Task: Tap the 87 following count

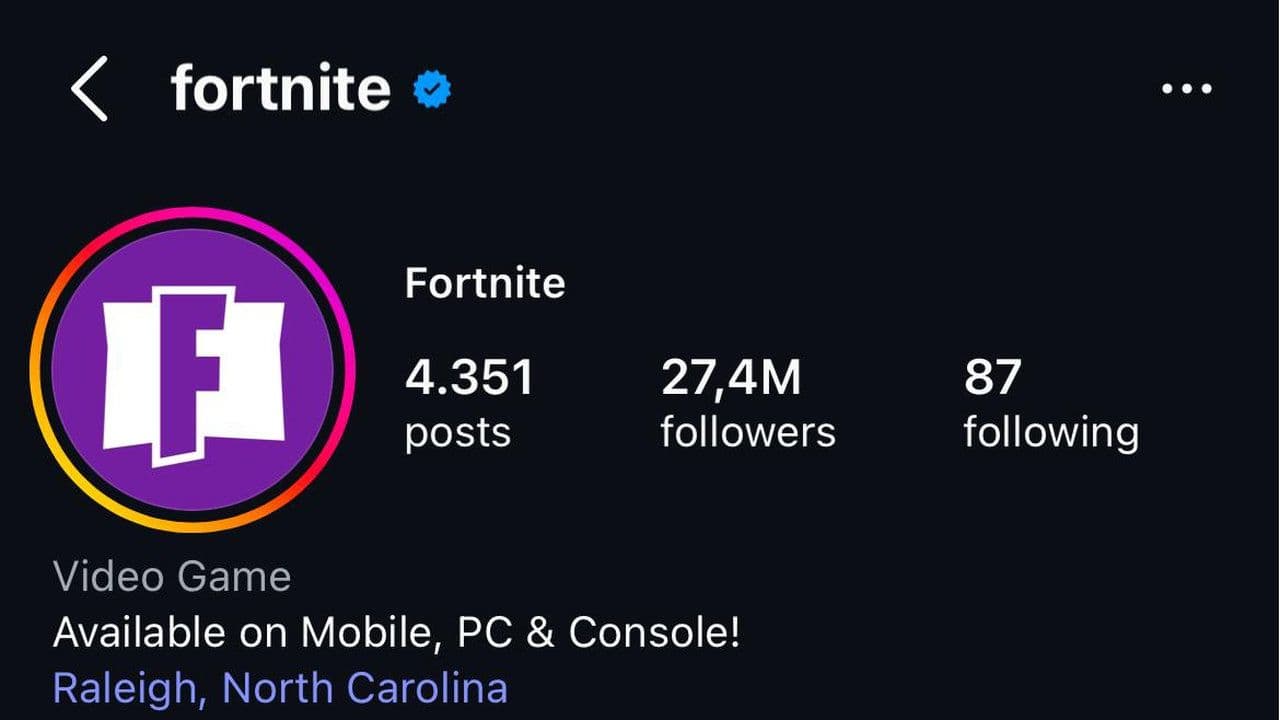Action: point(992,378)
